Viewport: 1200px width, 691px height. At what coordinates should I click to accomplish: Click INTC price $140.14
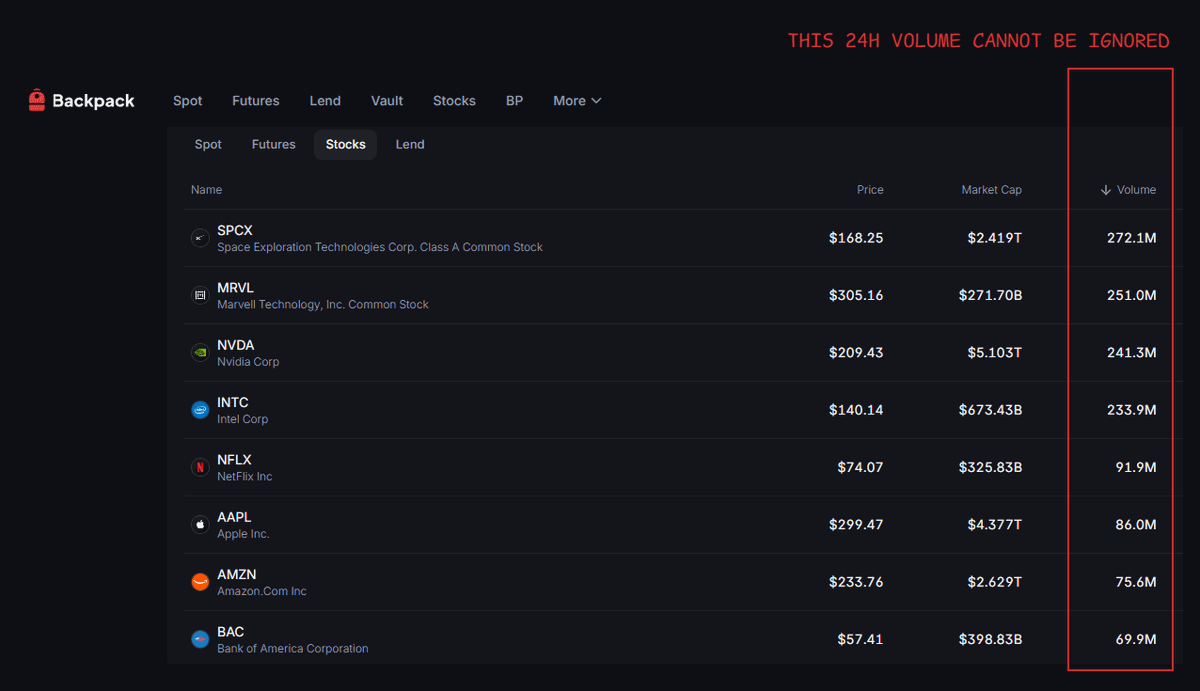[856, 410]
